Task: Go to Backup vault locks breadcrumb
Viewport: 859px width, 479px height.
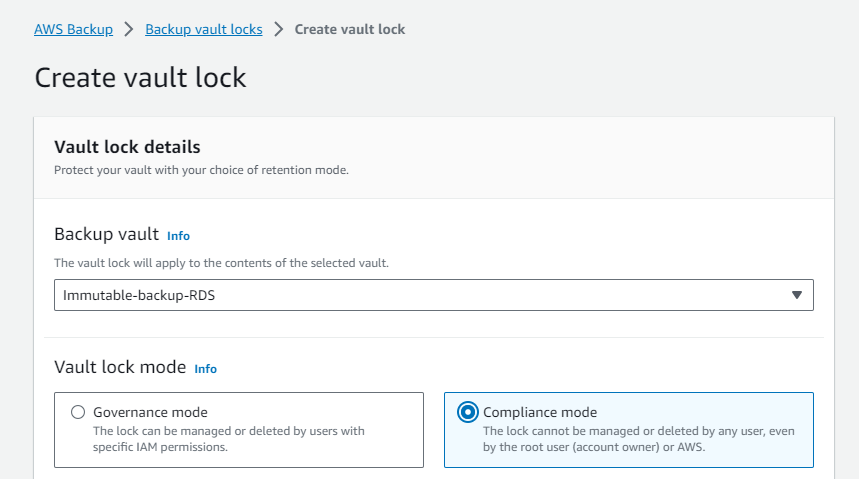Action: 204,29
